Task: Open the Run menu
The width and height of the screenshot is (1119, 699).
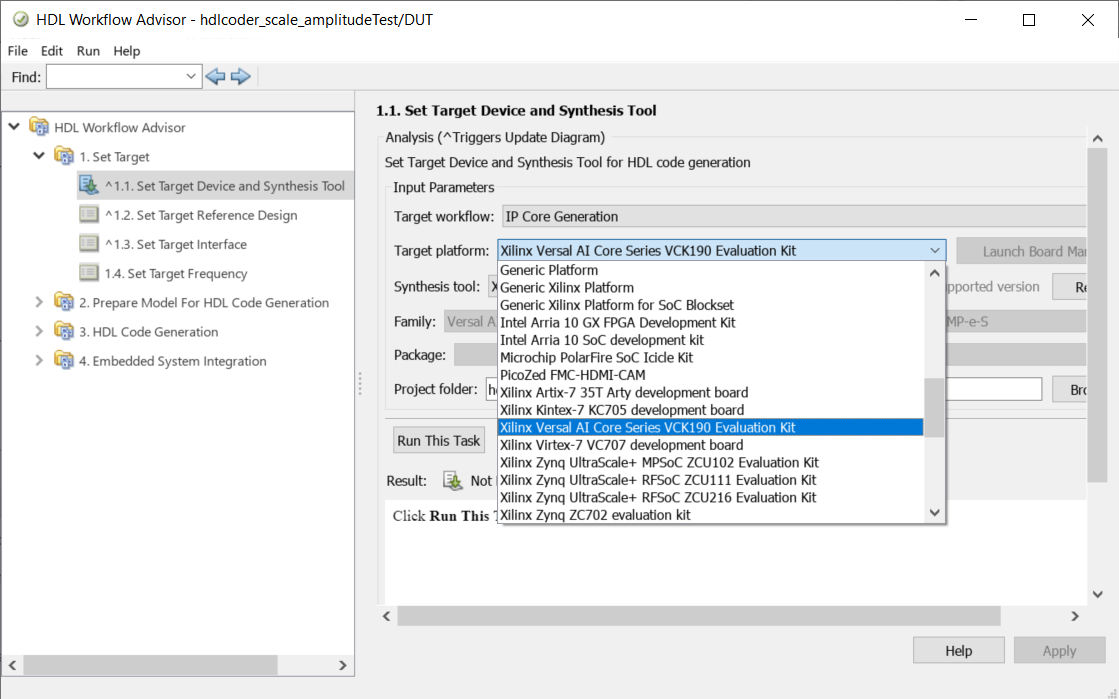Action: pos(88,51)
